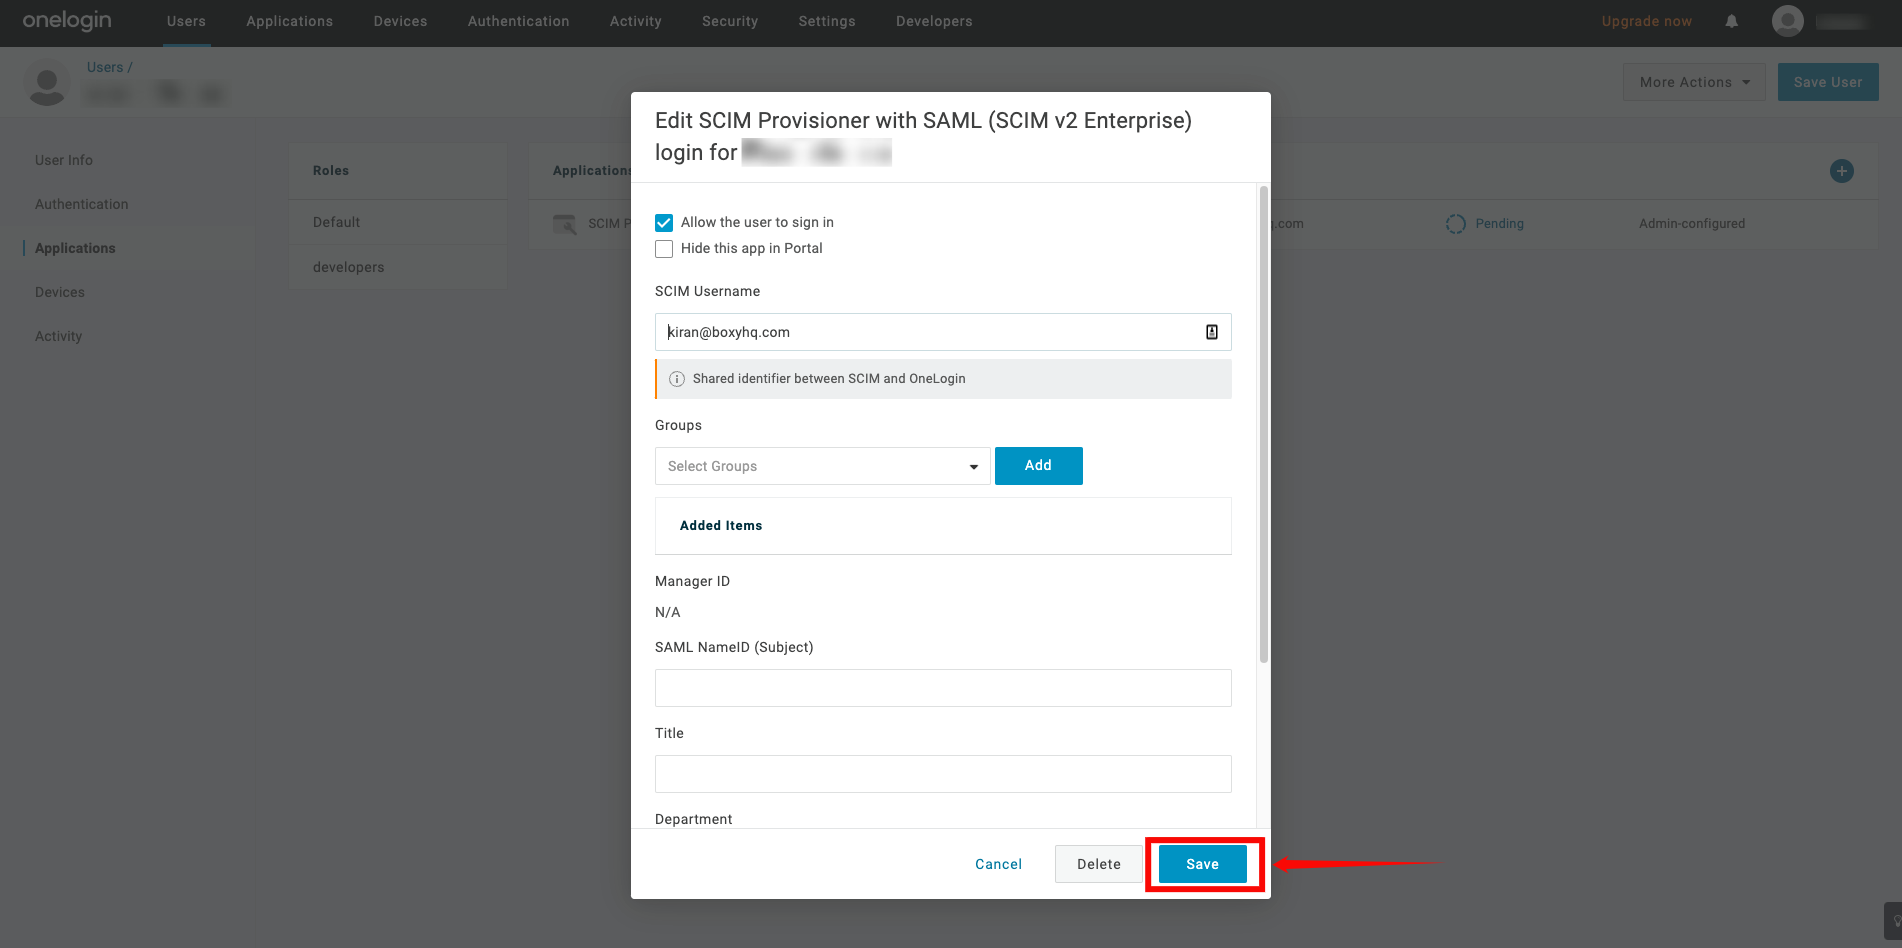Image resolution: width=1902 pixels, height=948 pixels.
Task: Click the SCIM Username field autofill icon
Action: pos(1212,332)
